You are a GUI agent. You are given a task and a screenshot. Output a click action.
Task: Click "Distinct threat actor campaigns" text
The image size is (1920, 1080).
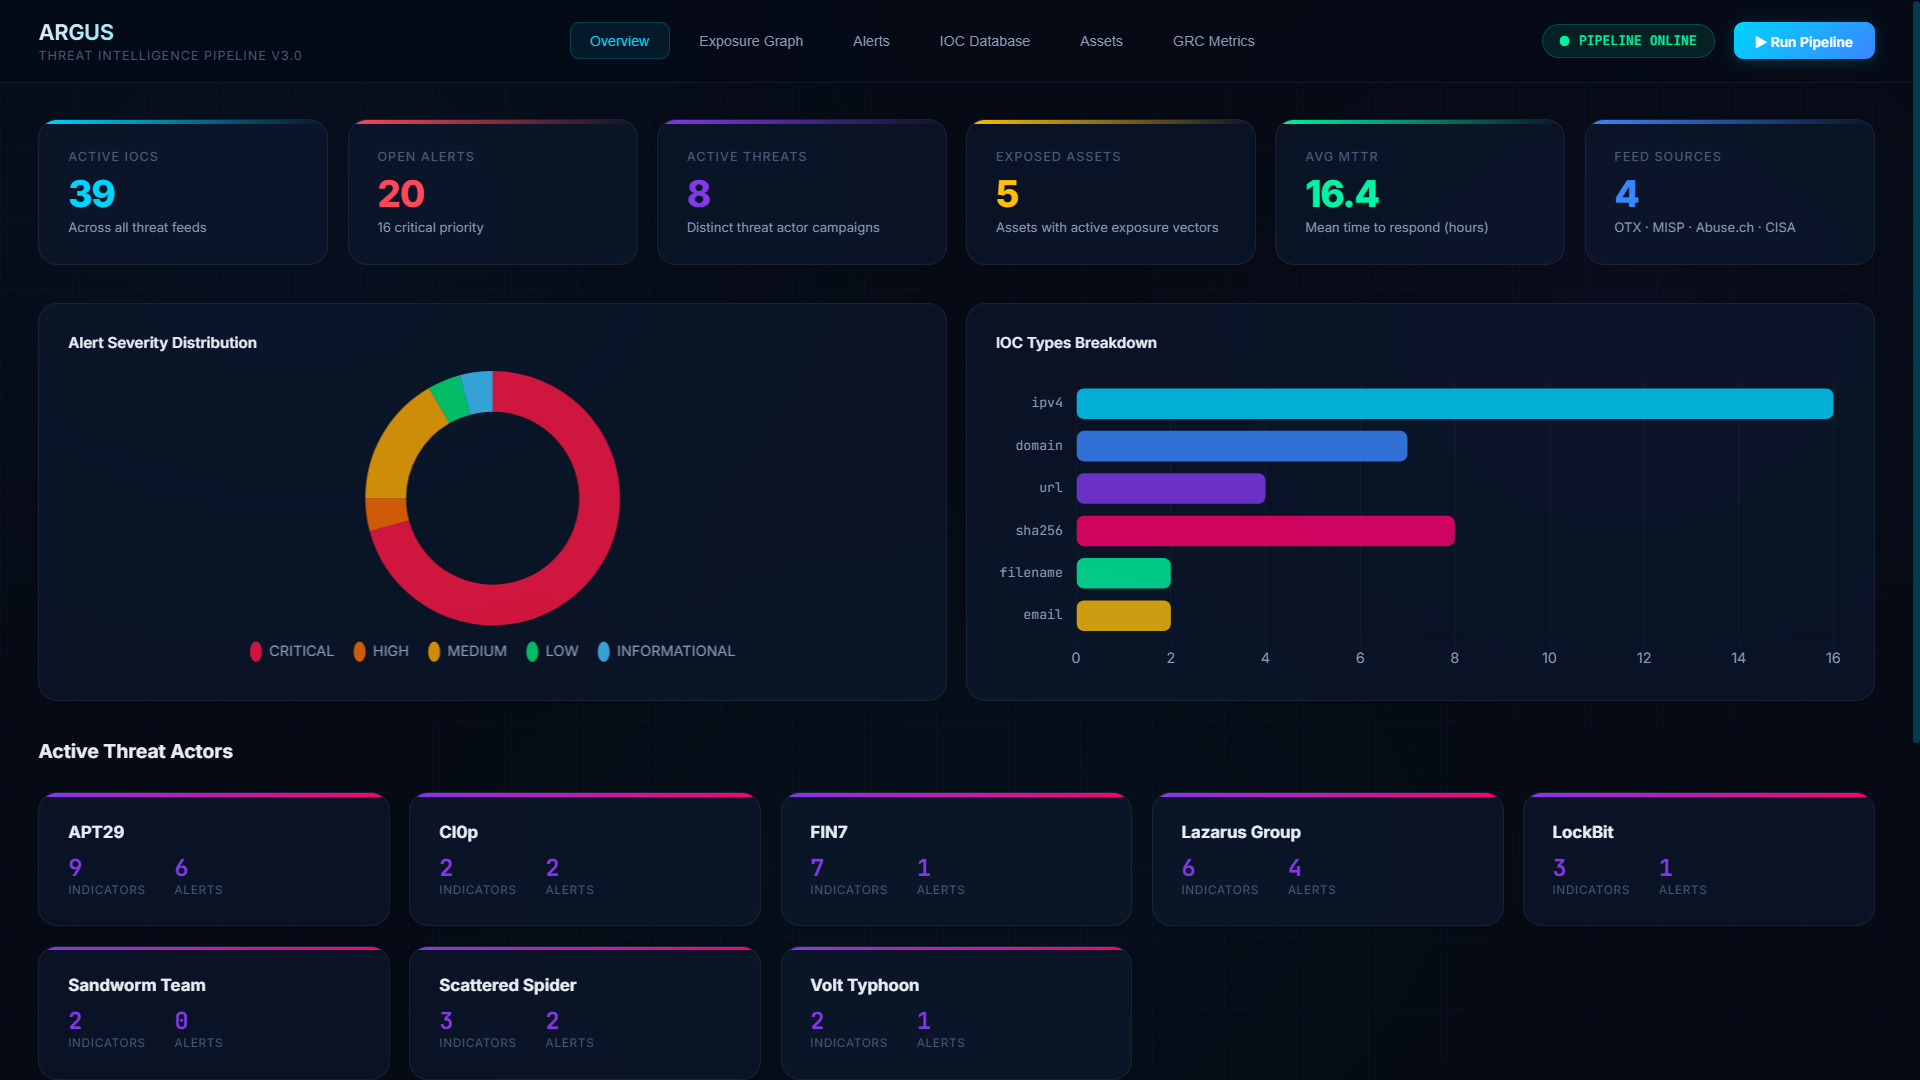tap(783, 228)
